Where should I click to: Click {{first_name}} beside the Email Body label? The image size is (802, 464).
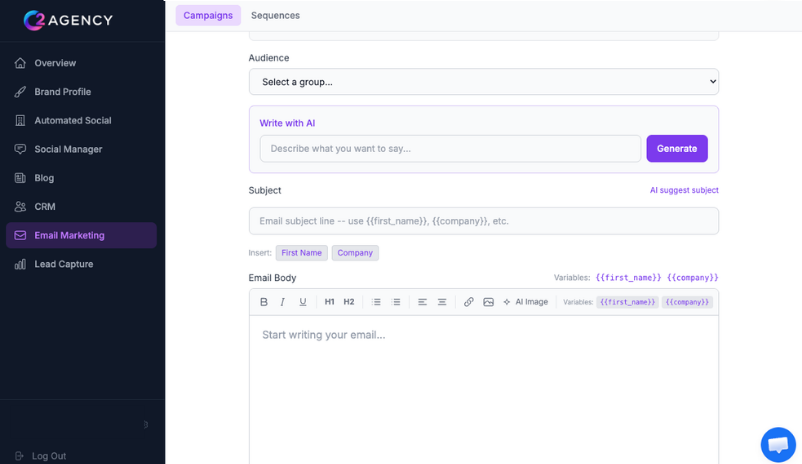628,277
